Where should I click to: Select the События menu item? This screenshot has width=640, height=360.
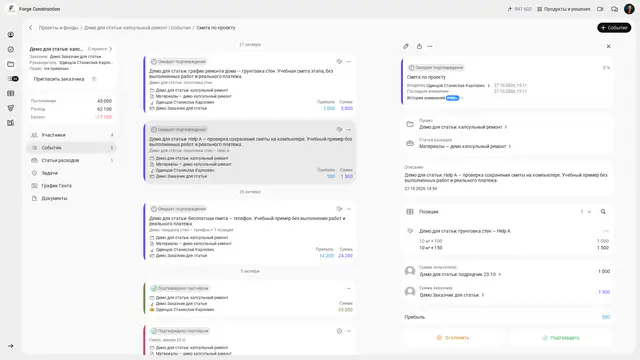point(72,148)
